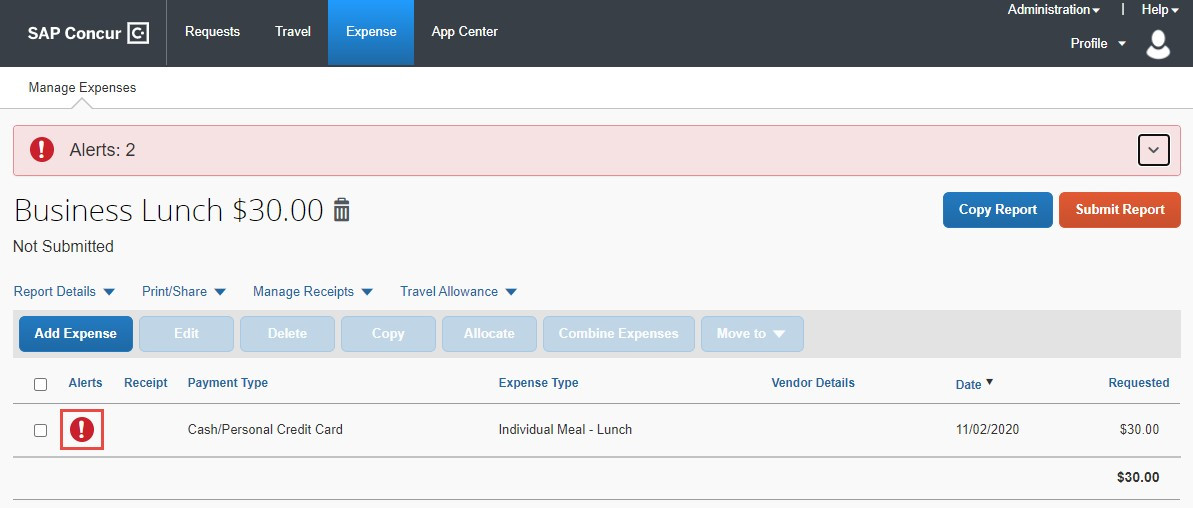The image size is (1193, 508).
Task: Click the red exclamation icon in Alerts banner
Action: click(41, 150)
